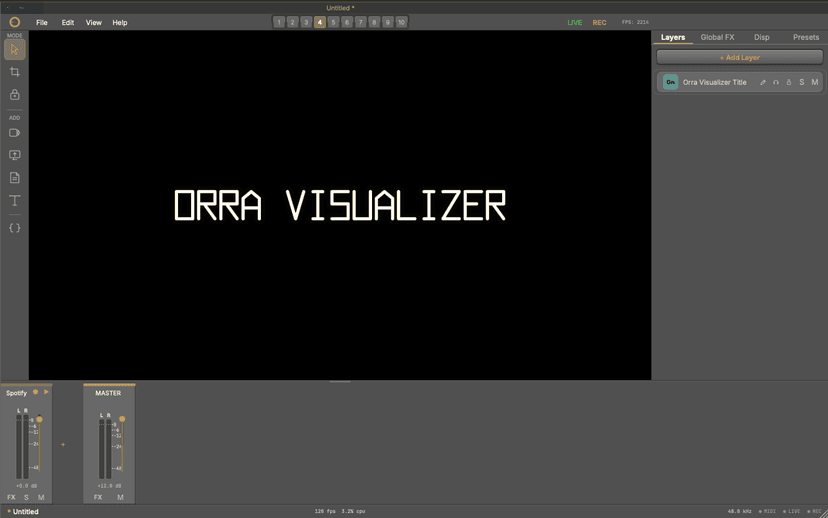Switch to the Layers tab
Screen dimensions: 828x518
click(x=673, y=37)
